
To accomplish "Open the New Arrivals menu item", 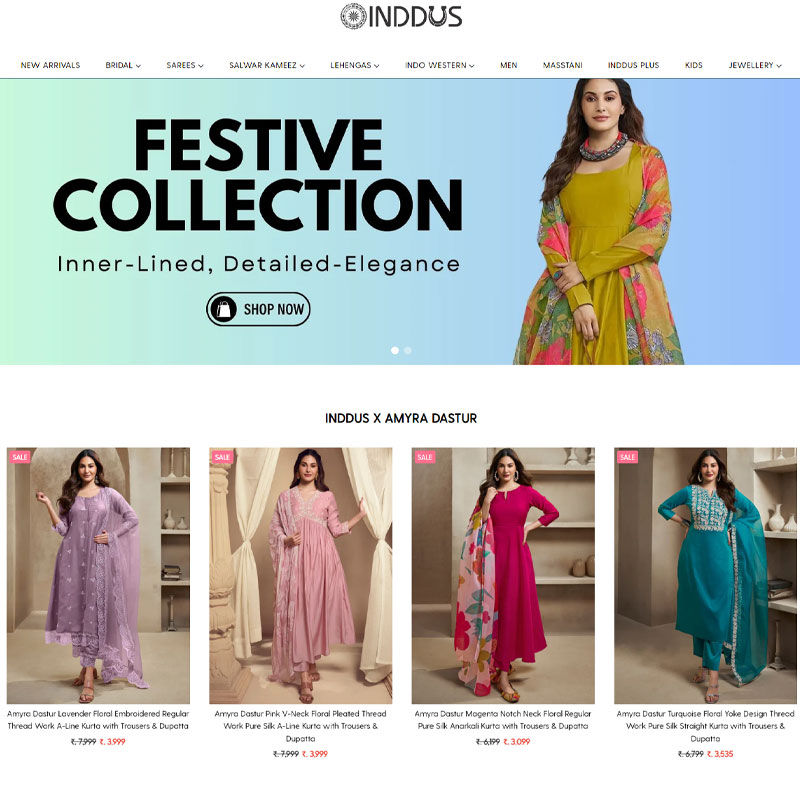I will click(x=50, y=65).
